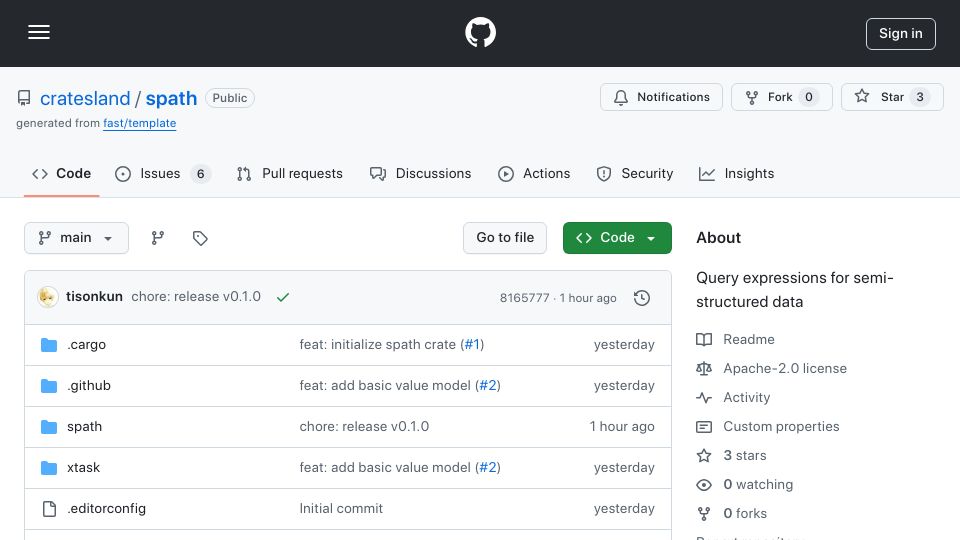This screenshot has height=540, width=960.
Task: Switch to the Code tab
Action: pyautogui.click(x=61, y=174)
